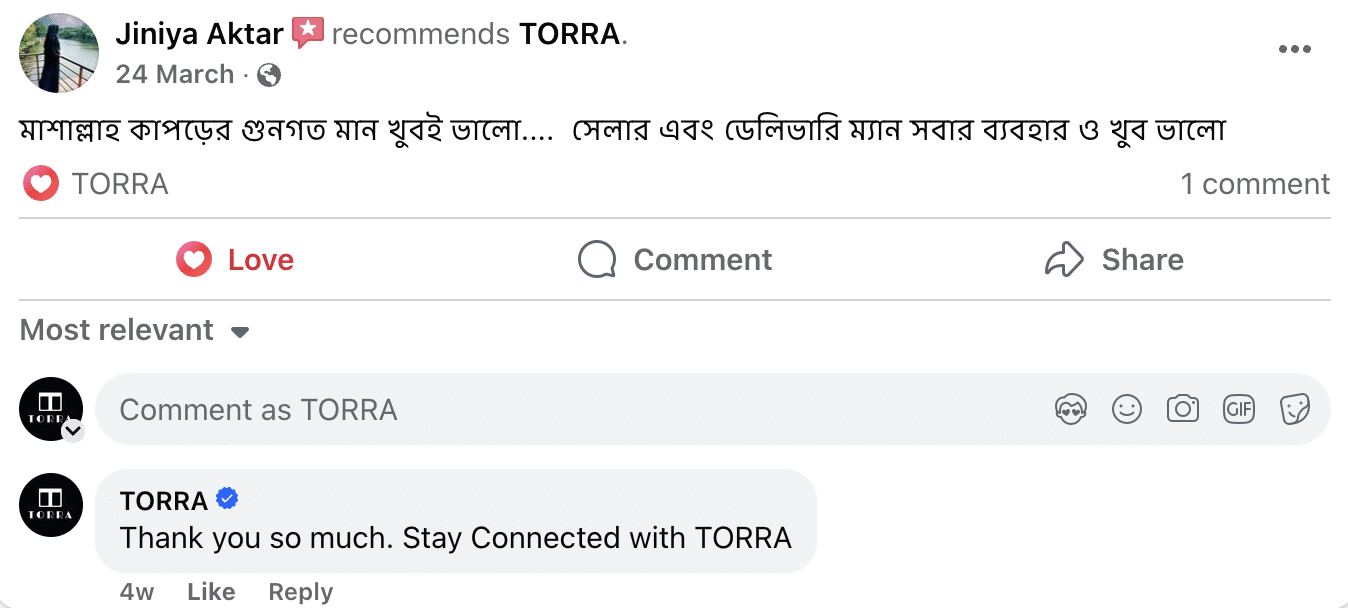Open the sticker picker icon
The image size is (1348, 608).
click(x=1295, y=409)
